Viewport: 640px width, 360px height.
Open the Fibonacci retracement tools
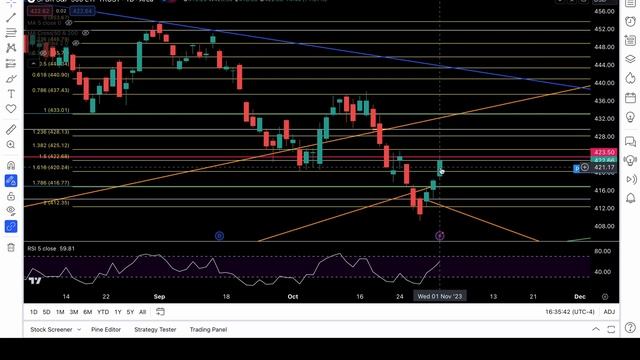[11, 33]
